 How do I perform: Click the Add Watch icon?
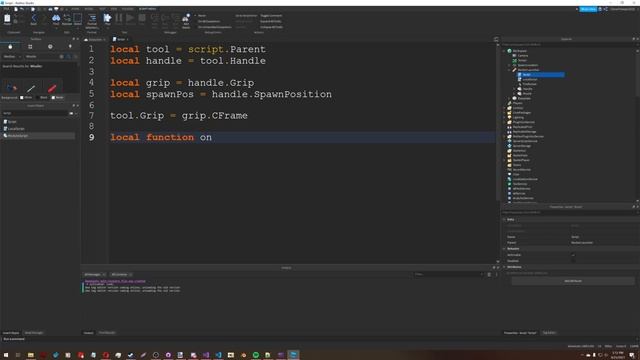[186, 18]
